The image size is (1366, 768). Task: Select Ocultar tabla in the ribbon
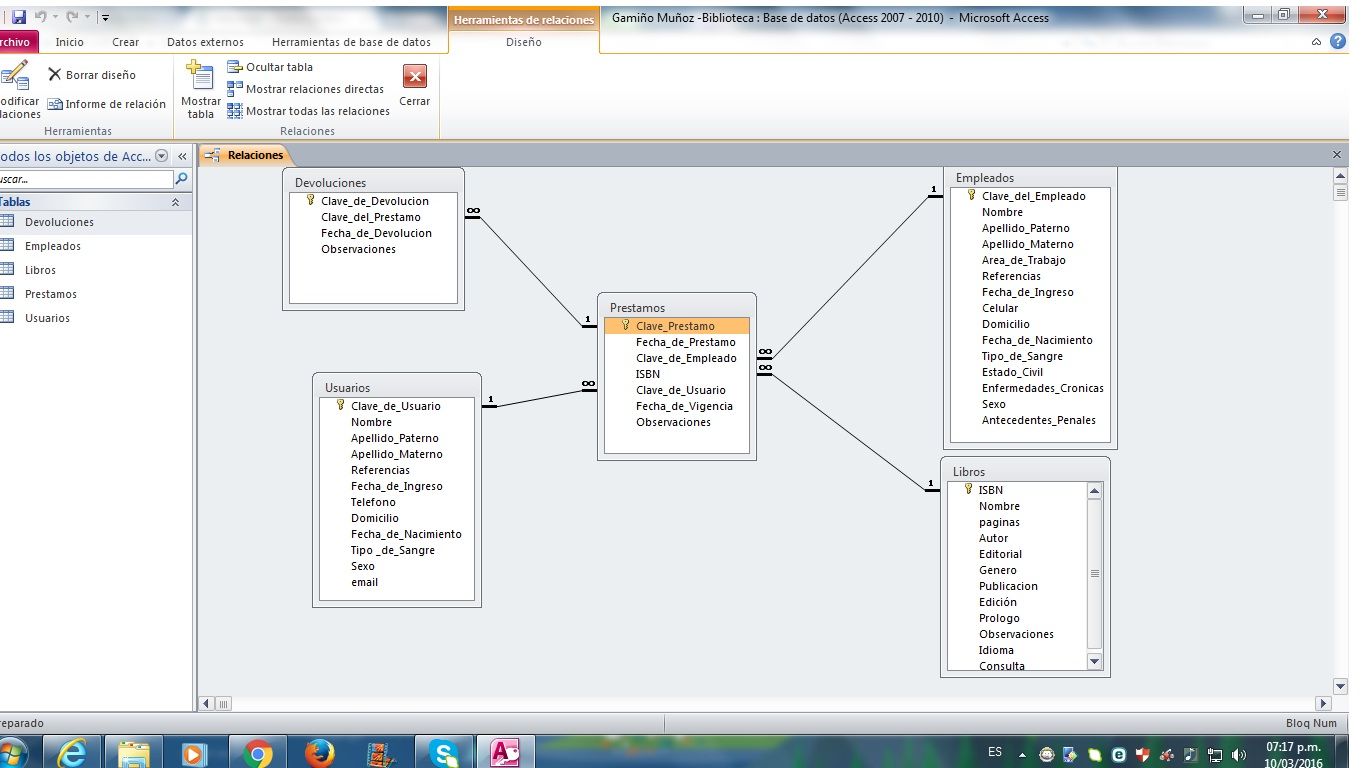270,67
